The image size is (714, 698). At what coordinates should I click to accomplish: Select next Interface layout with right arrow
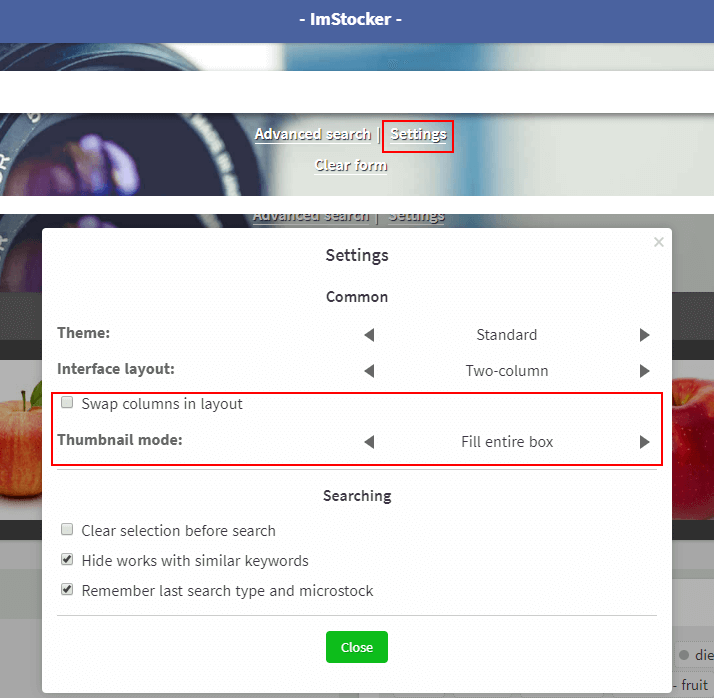click(644, 371)
